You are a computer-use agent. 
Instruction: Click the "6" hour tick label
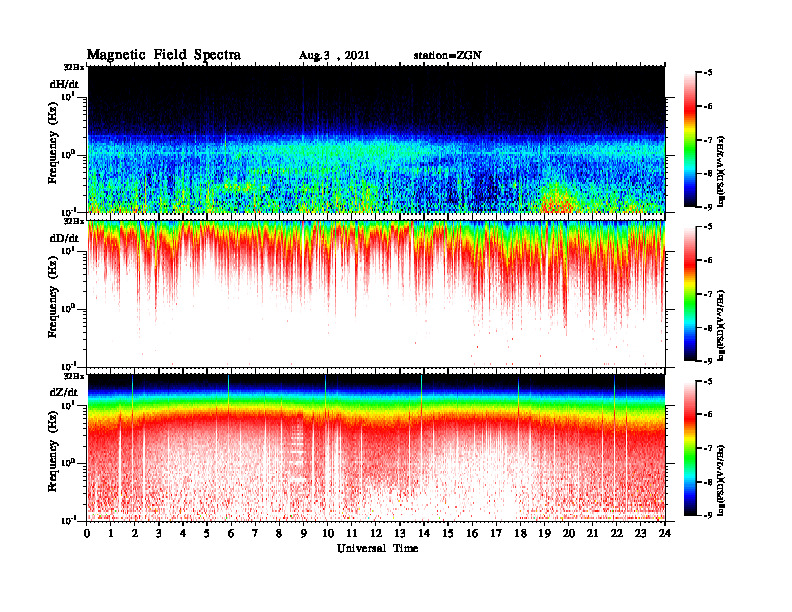tap(231, 533)
